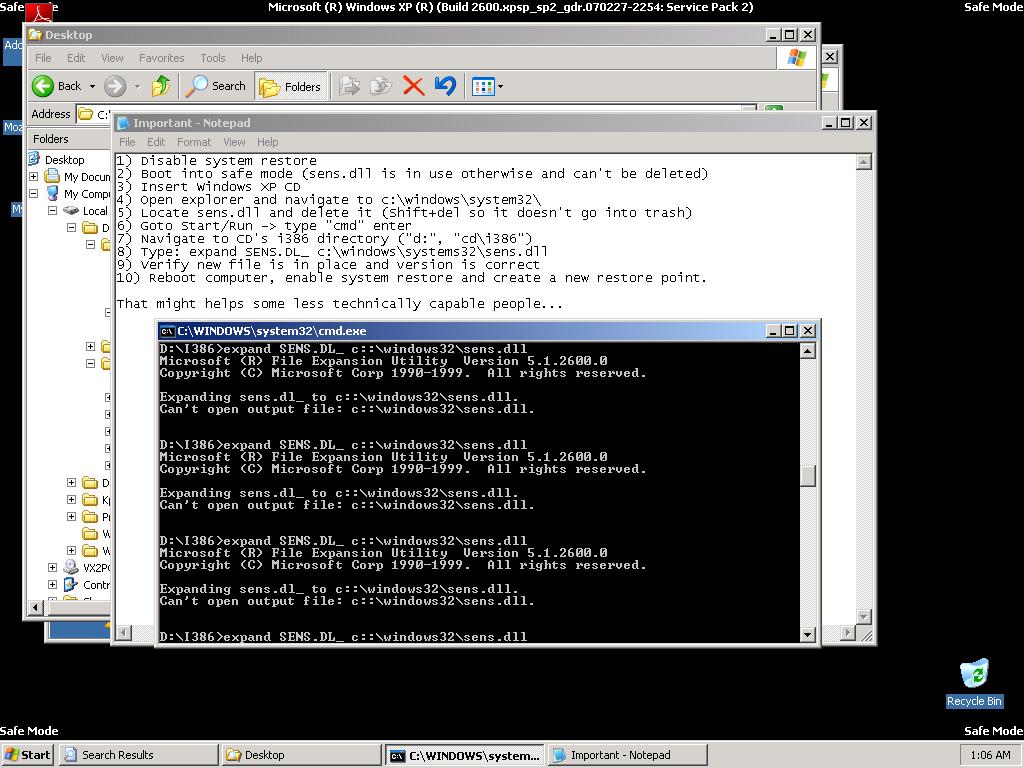Open the Favorites menu in Explorer
Viewport: 1024px width, 768px height.
coord(161,58)
